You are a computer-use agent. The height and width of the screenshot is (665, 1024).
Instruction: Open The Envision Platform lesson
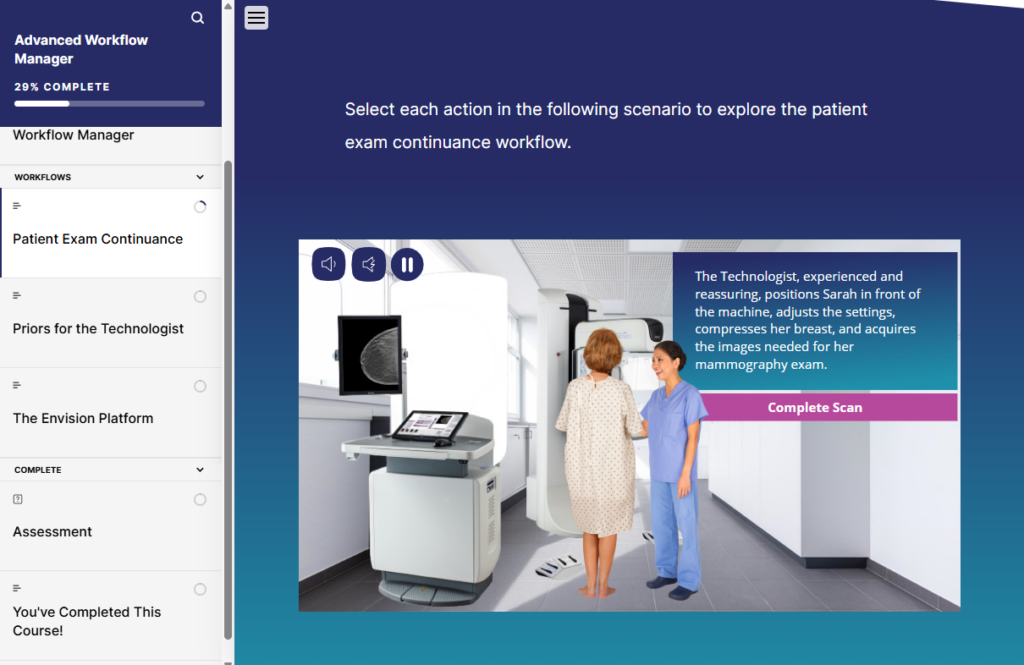point(111,412)
